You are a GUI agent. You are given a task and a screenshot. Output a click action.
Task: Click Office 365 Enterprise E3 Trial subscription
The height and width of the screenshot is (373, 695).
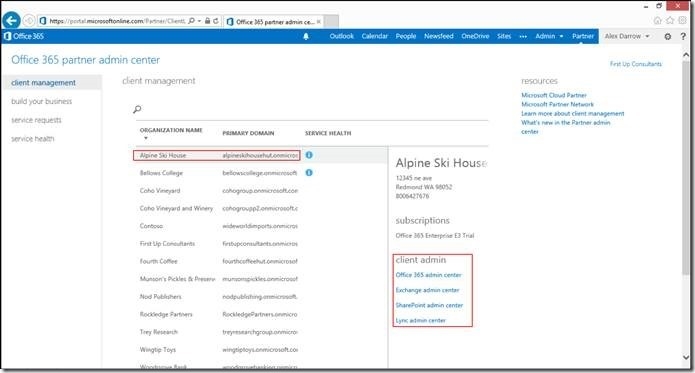[x=435, y=236]
